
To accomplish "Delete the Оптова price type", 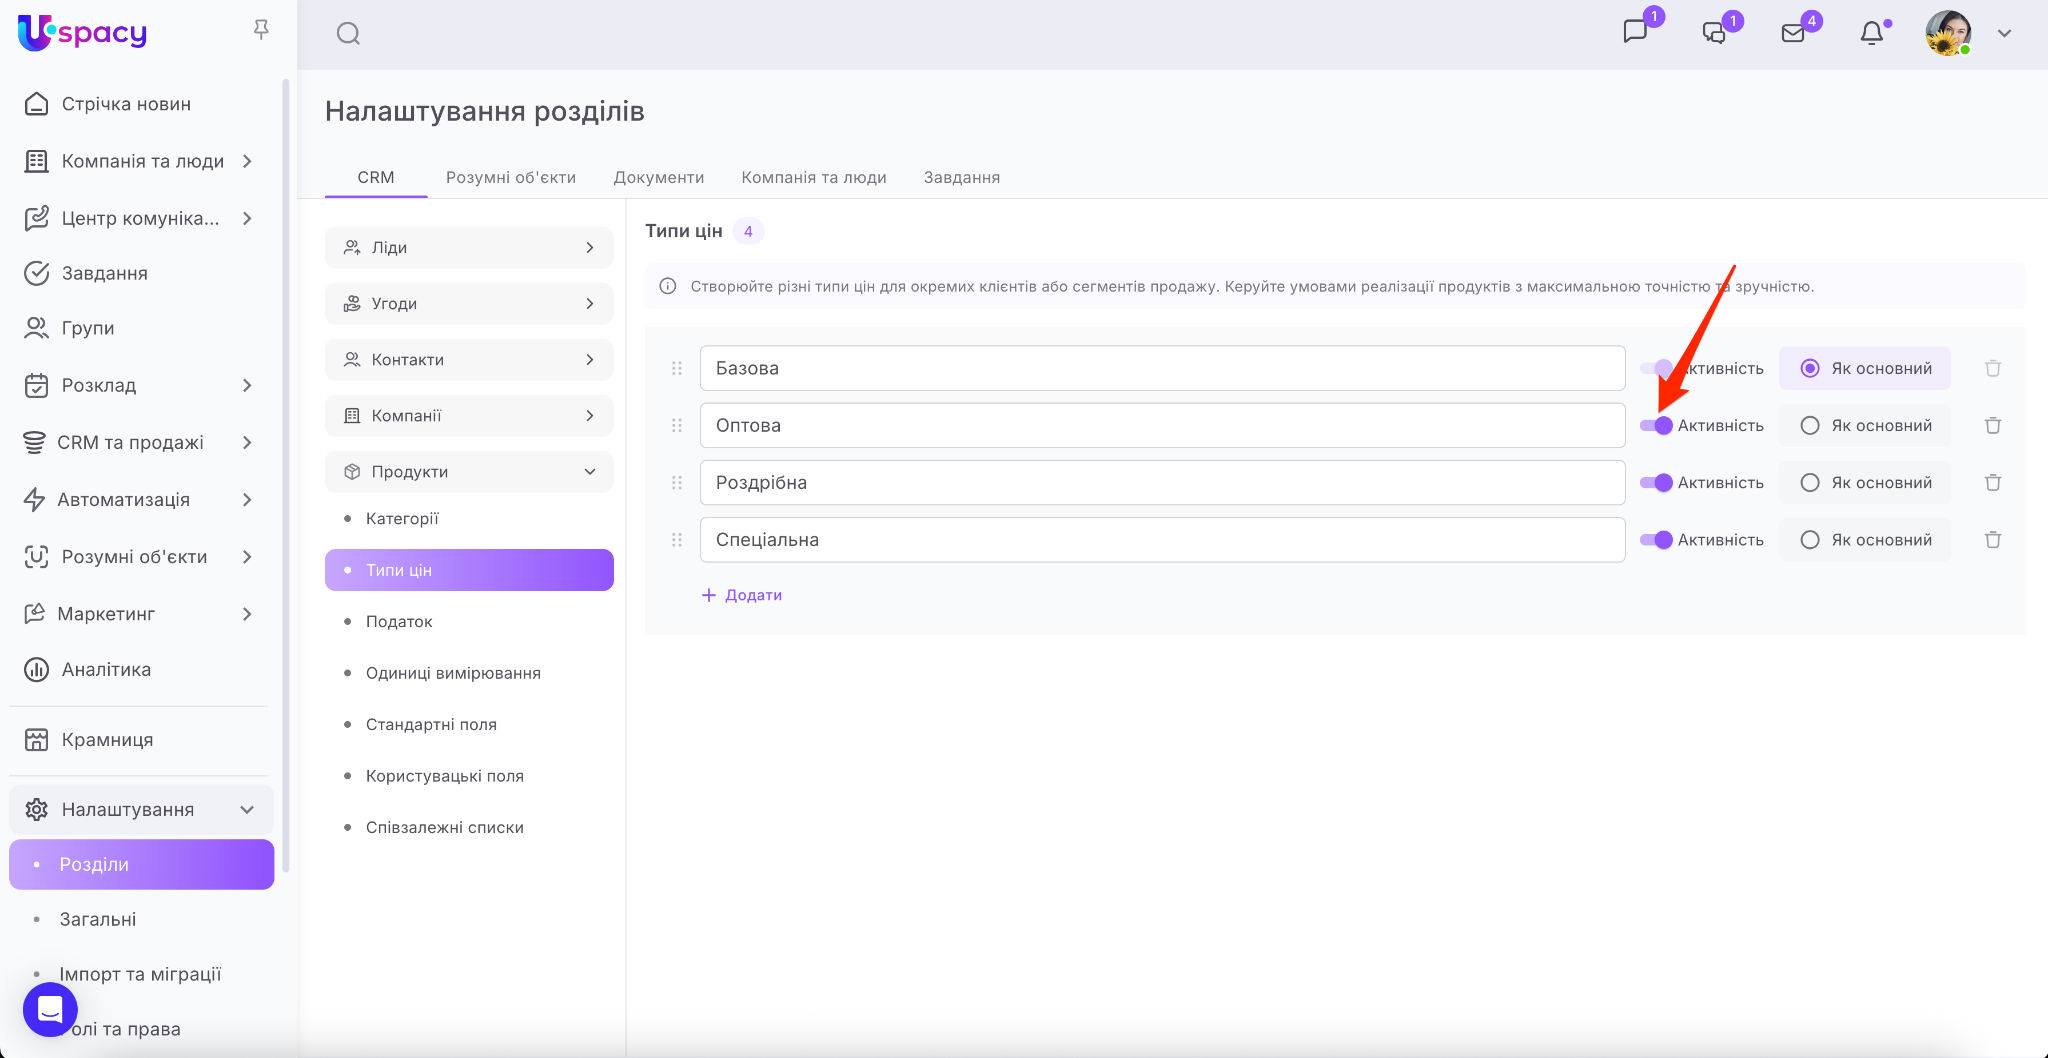I will click(1992, 426).
